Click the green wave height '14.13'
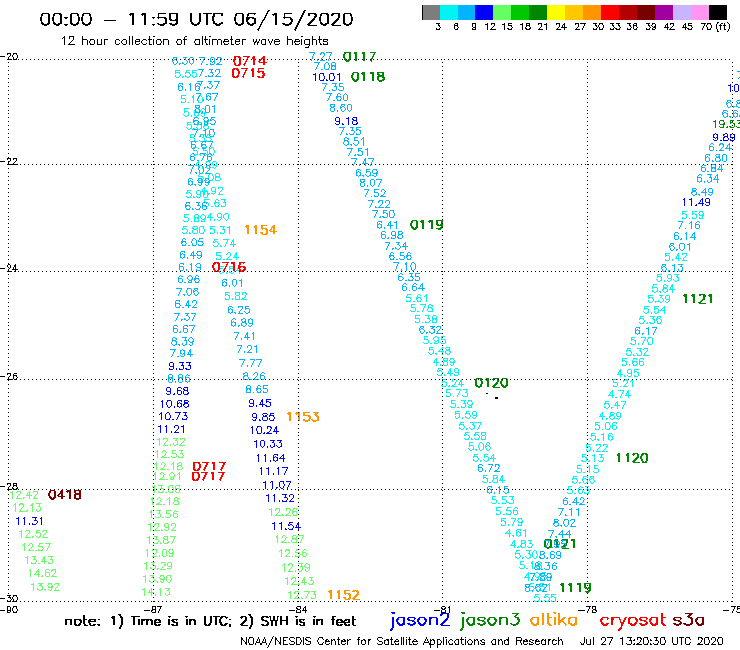Screen dimensions: 740x650 156,592
